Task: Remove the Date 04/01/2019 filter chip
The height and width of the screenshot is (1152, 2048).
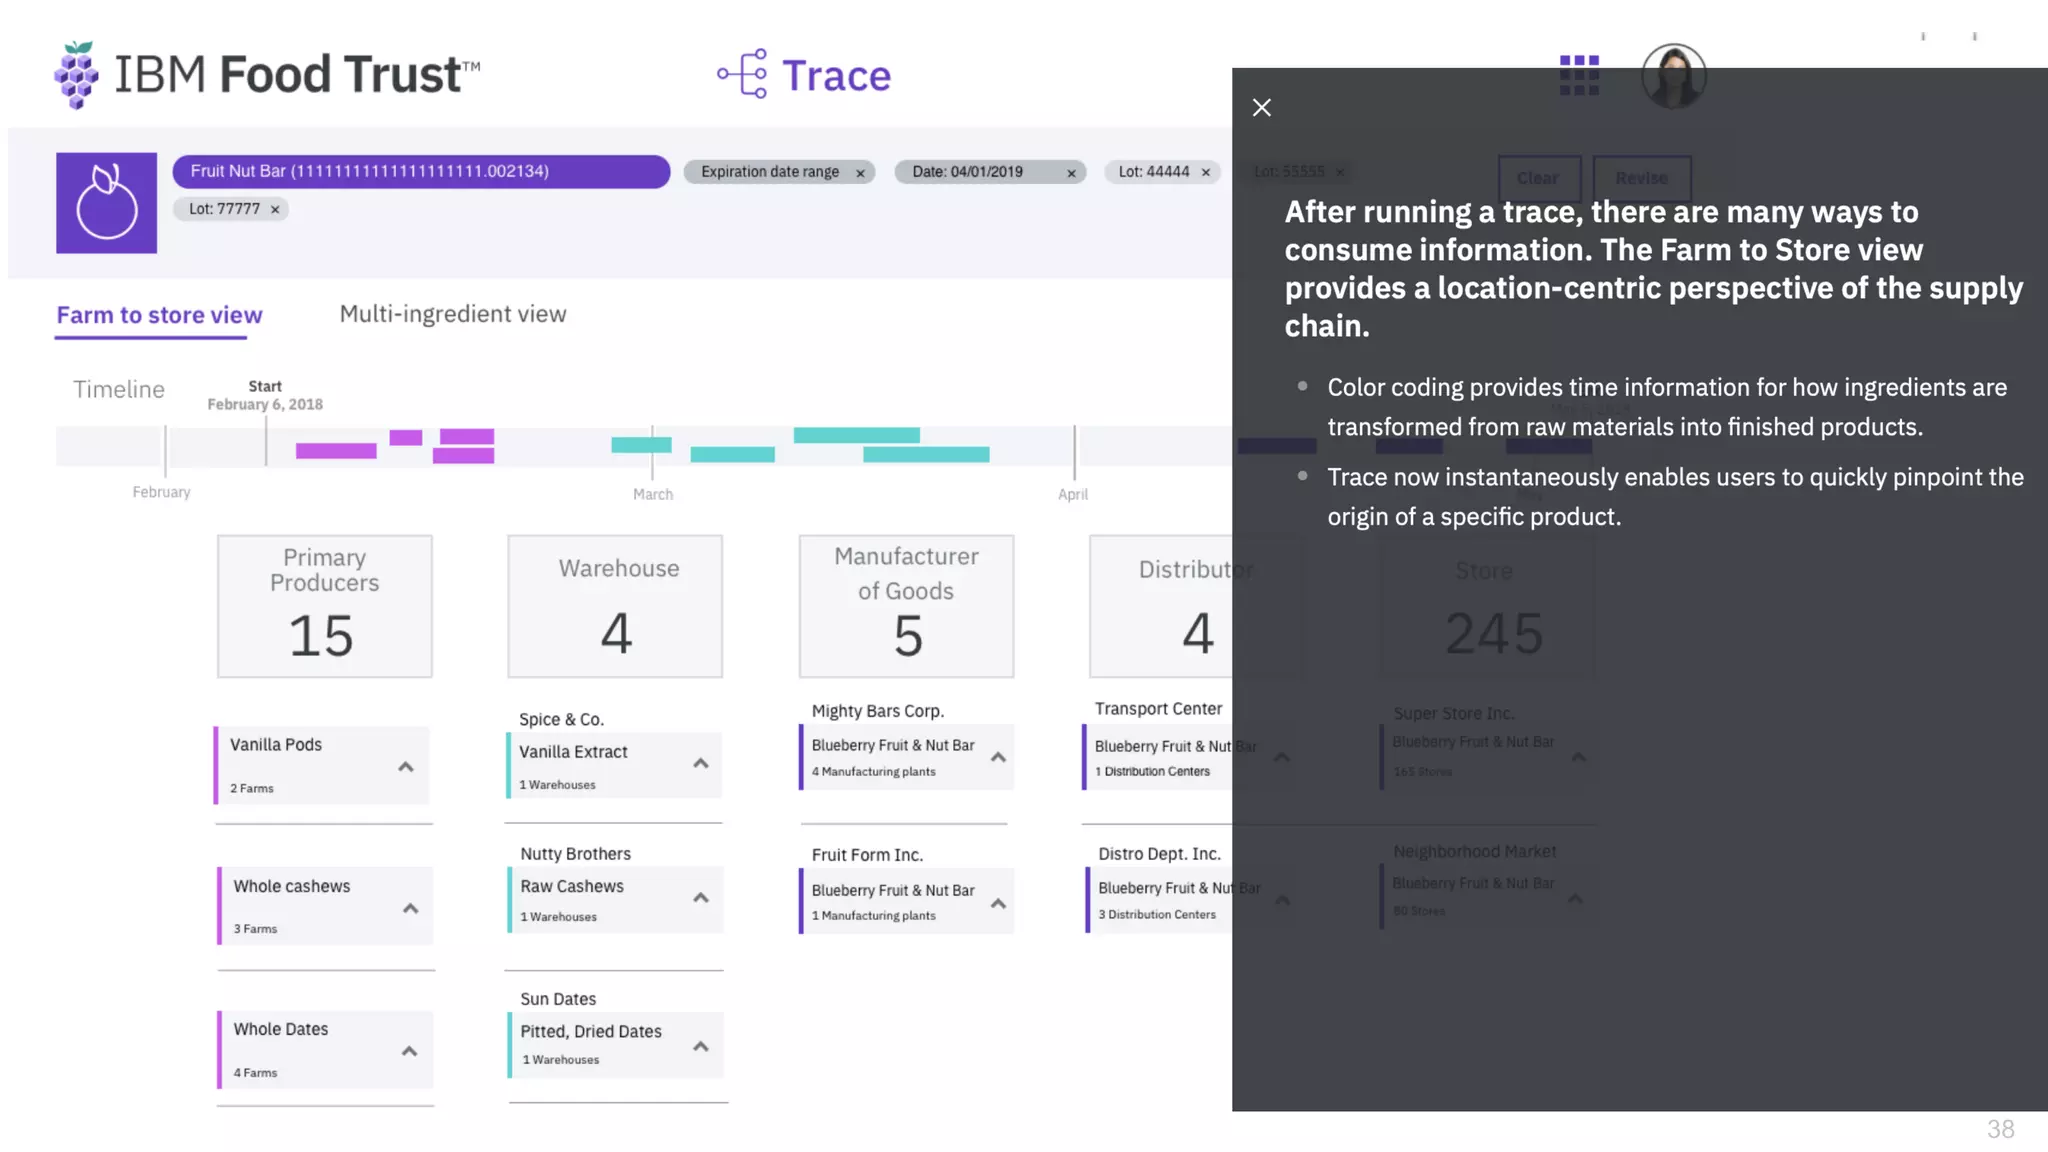Action: [x=1071, y=173]
